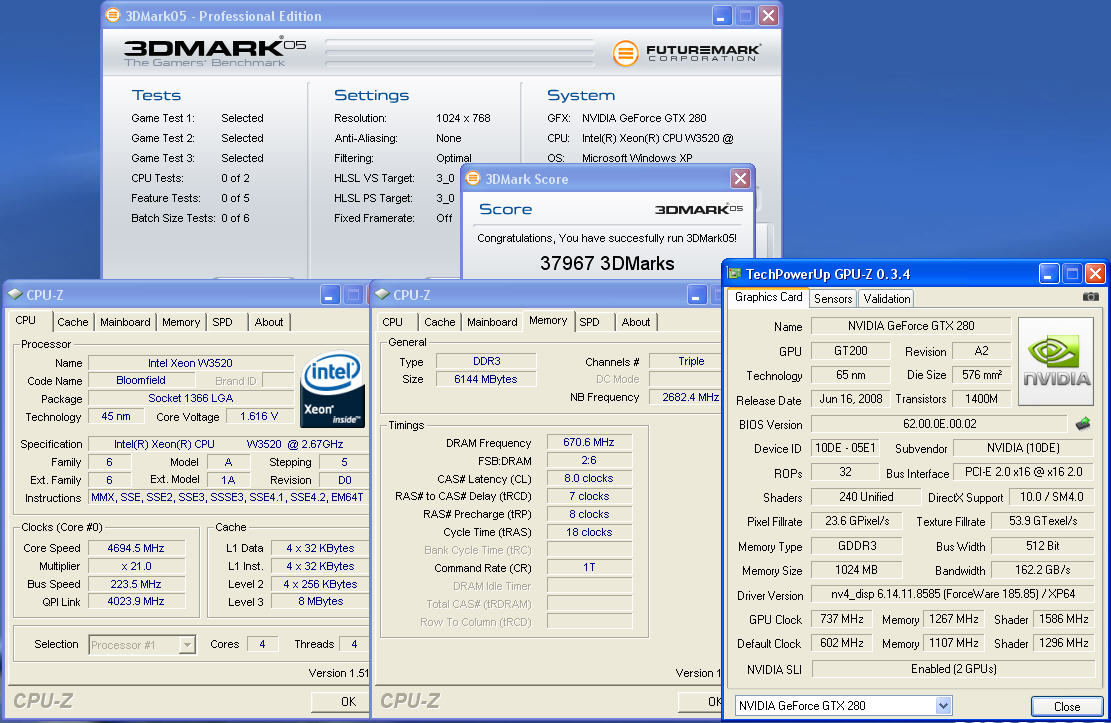Click the Level 3 cache 8 MBytes value
The width and height of the screenshot is (1111, 723).
coord(320,601)
